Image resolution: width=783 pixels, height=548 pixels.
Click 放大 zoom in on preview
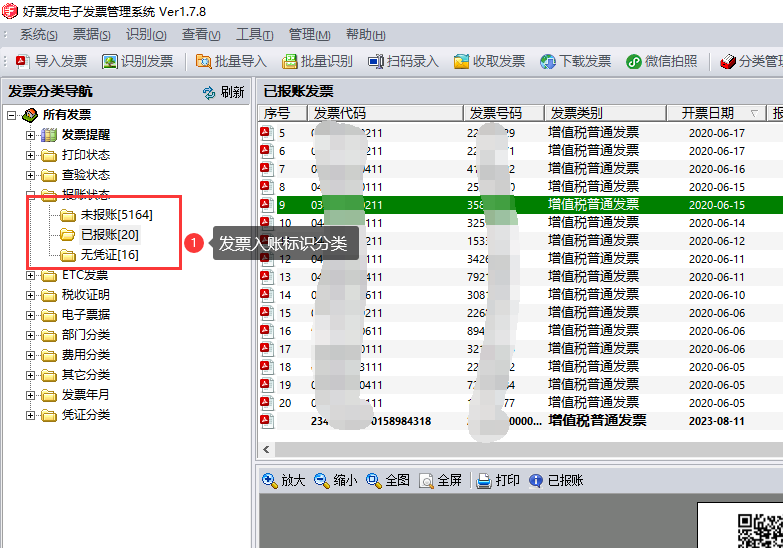point(270,481)
